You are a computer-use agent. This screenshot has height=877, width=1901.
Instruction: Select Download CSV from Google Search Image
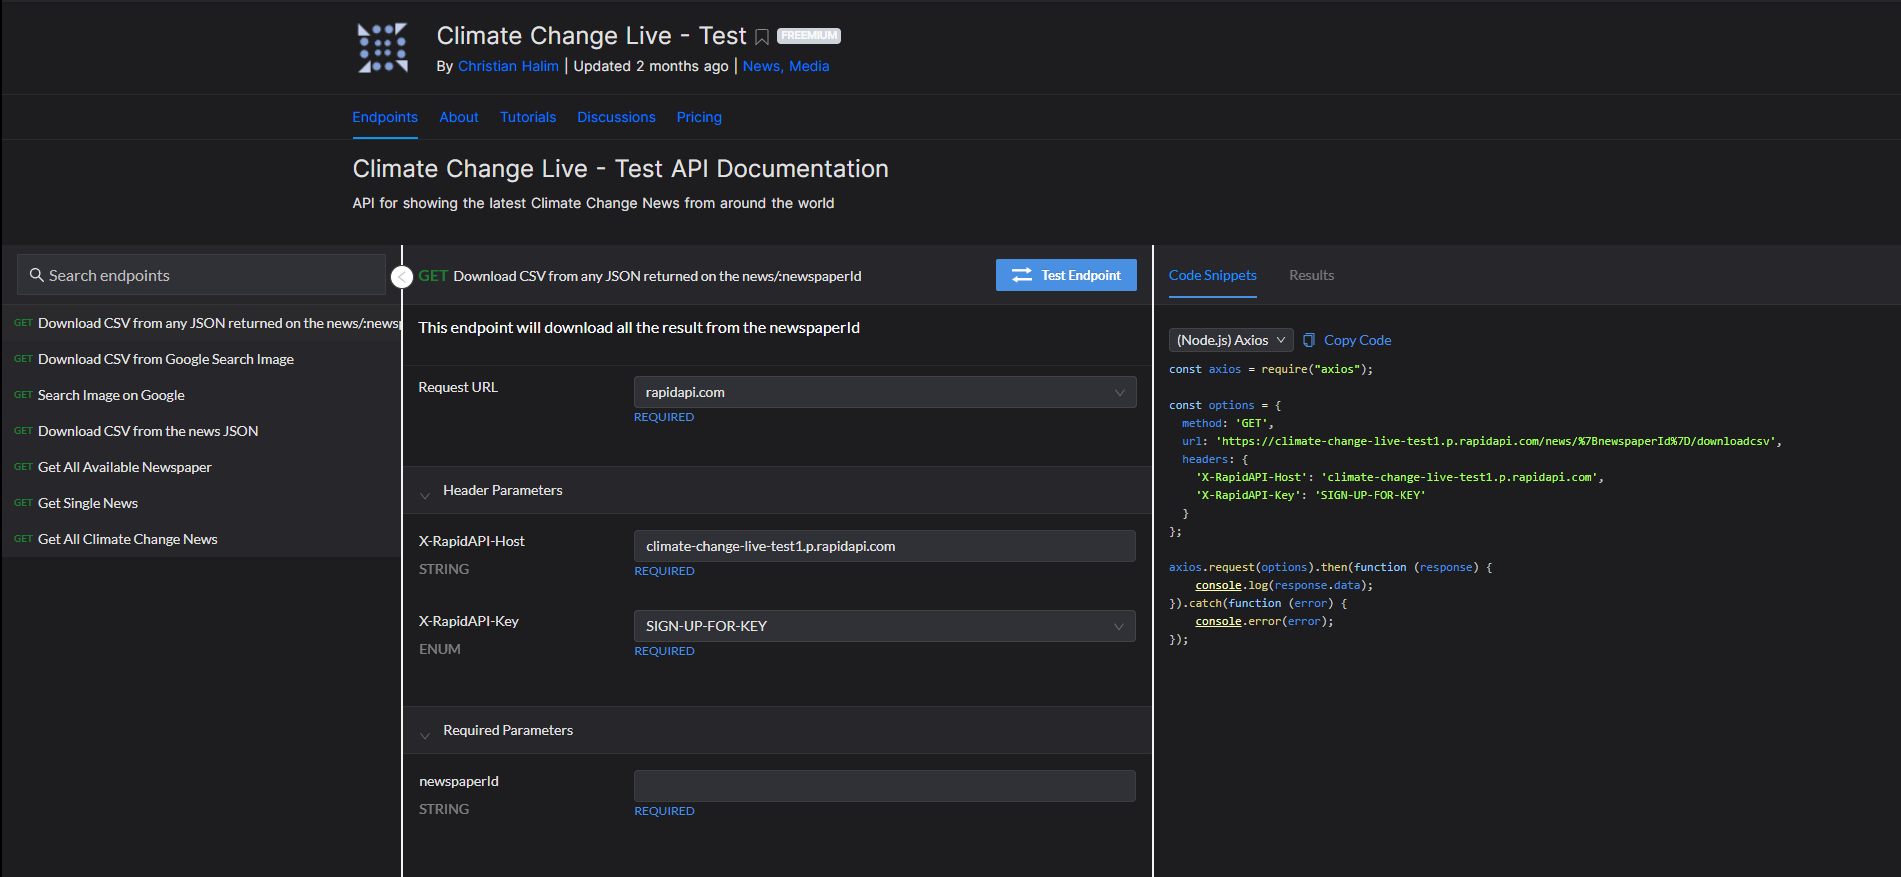coord(201,359)
